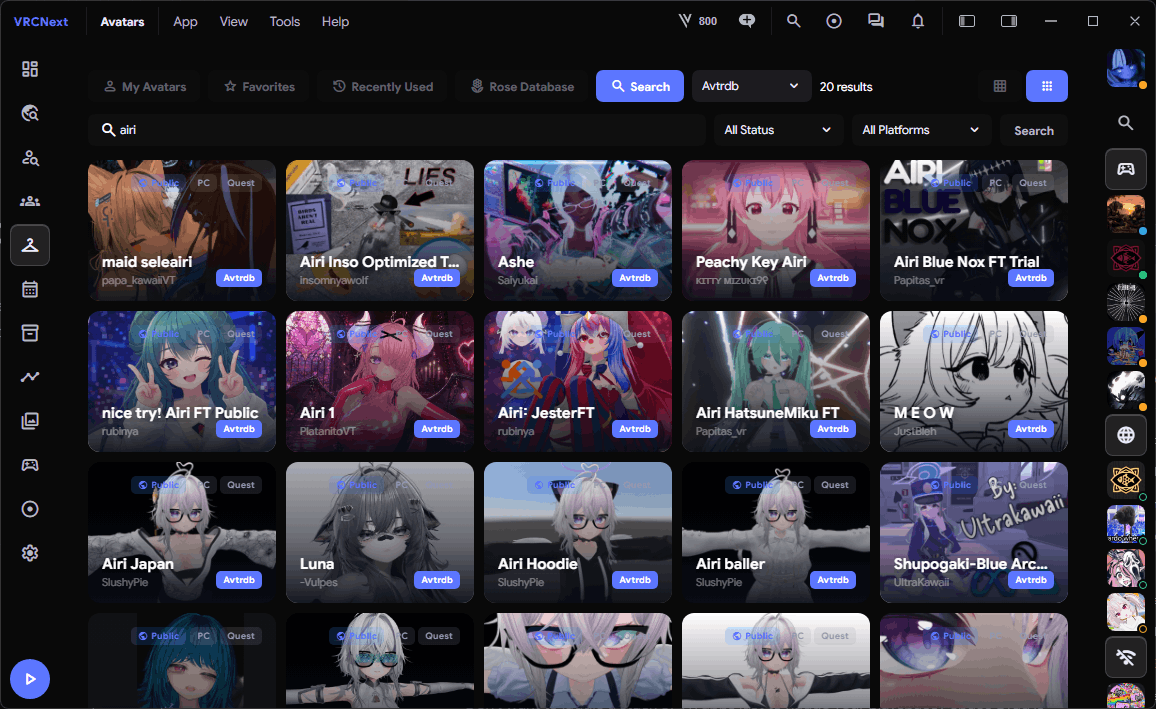
Task: Click the magnifier search icon in the title bar
Action: (x=793, y=21)
